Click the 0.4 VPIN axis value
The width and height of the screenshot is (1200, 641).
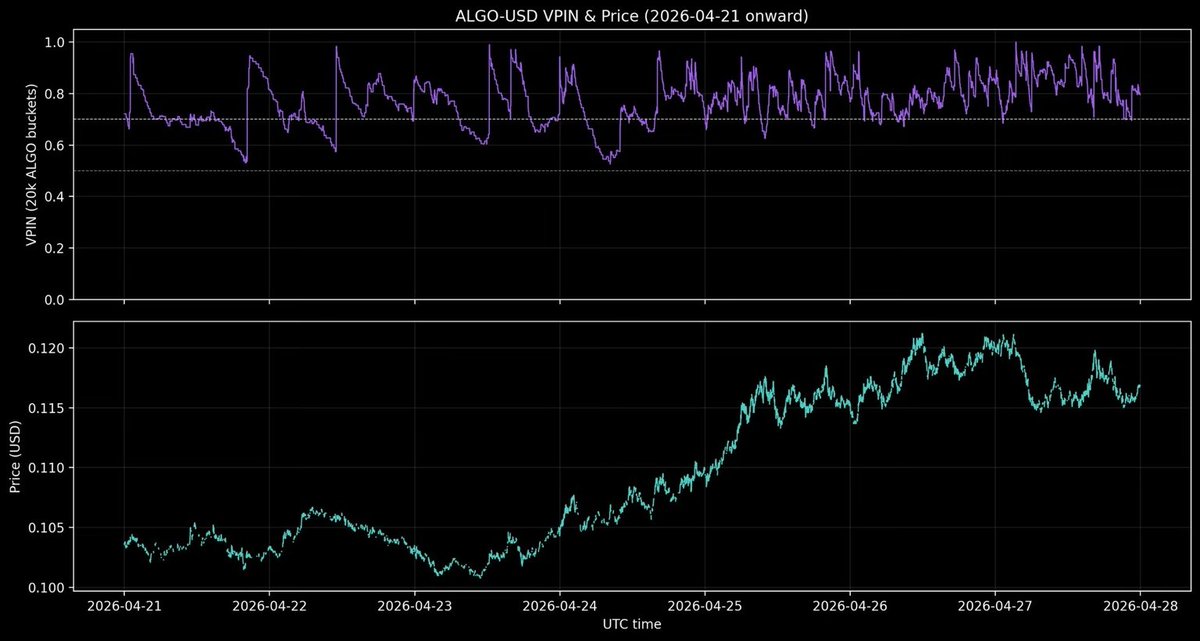[x=56, y=197]
